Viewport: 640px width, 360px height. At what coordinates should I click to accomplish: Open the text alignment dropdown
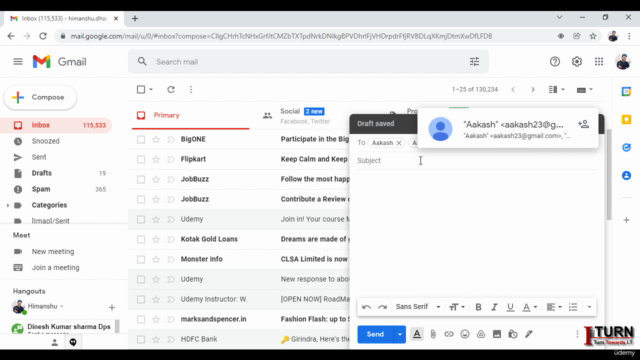click(554, 307)
